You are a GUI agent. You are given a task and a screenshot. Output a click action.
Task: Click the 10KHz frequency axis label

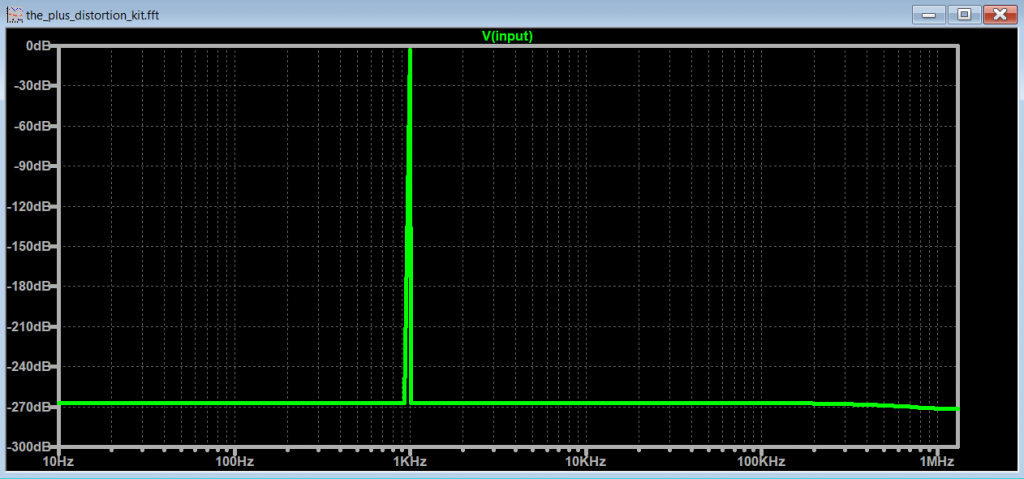[x=585, y=461]
